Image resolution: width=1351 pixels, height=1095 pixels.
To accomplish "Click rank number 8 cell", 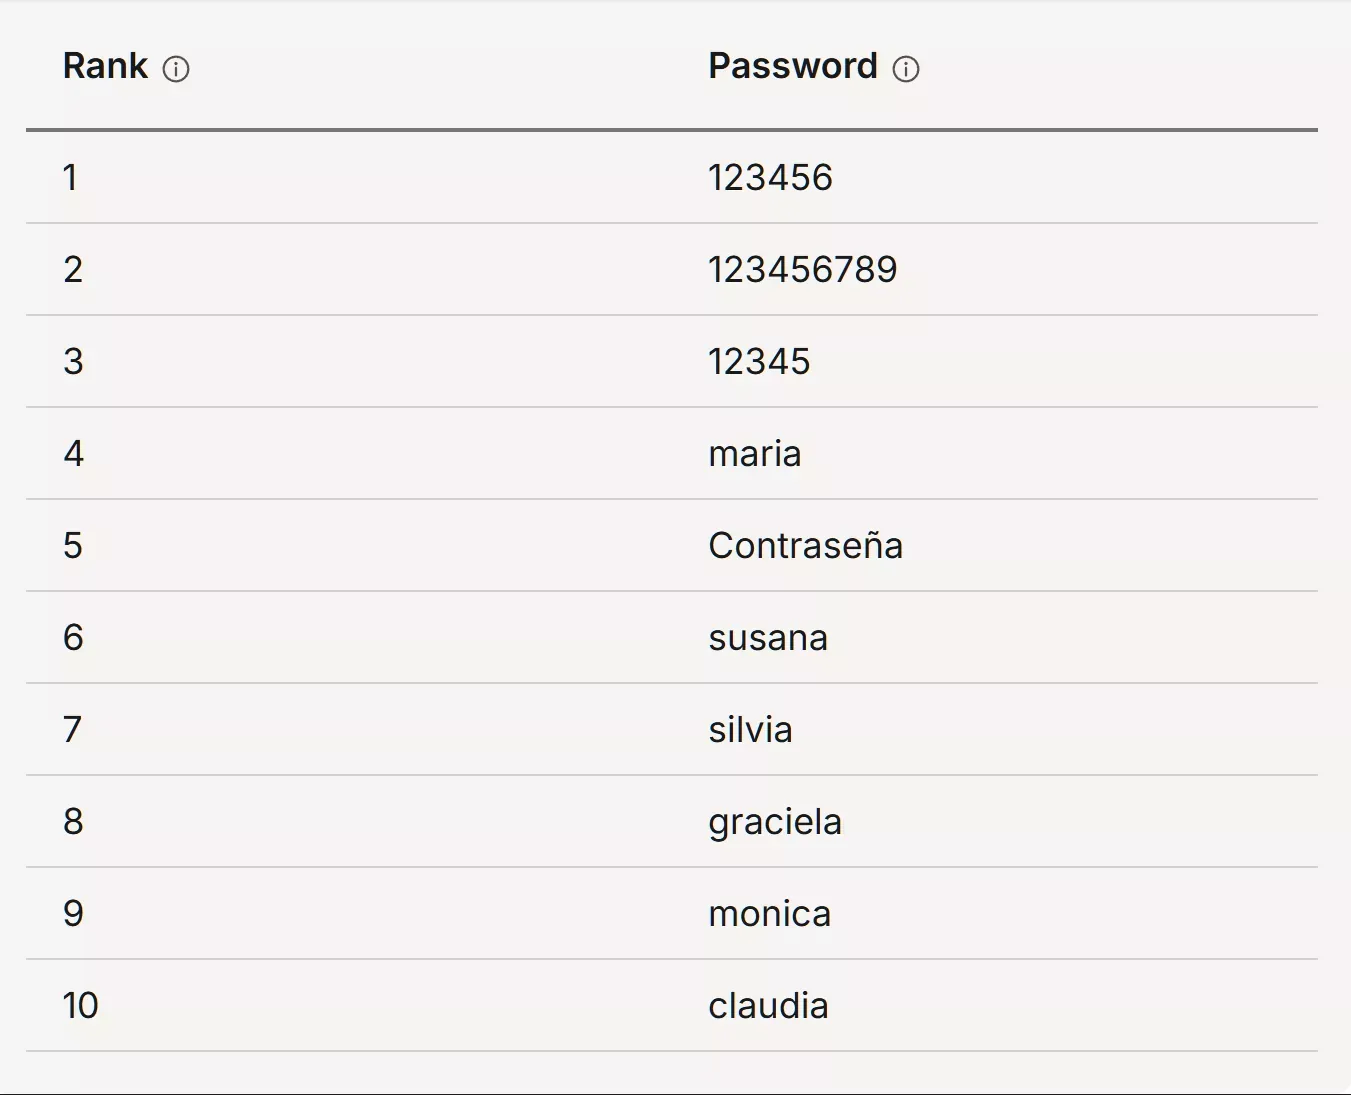I will click(x=73, y=822).
